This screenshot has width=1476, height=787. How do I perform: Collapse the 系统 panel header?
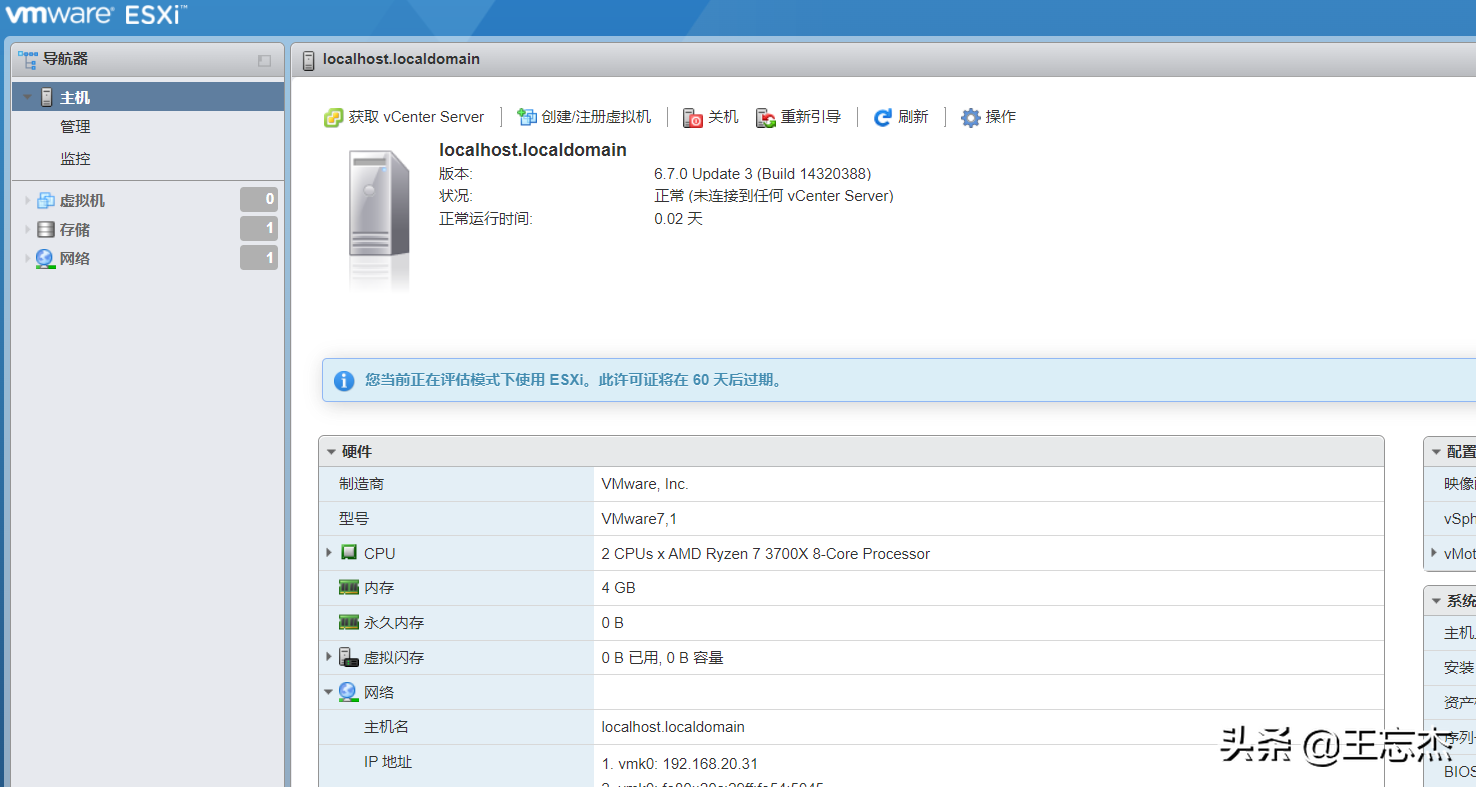click(1436, 601)
